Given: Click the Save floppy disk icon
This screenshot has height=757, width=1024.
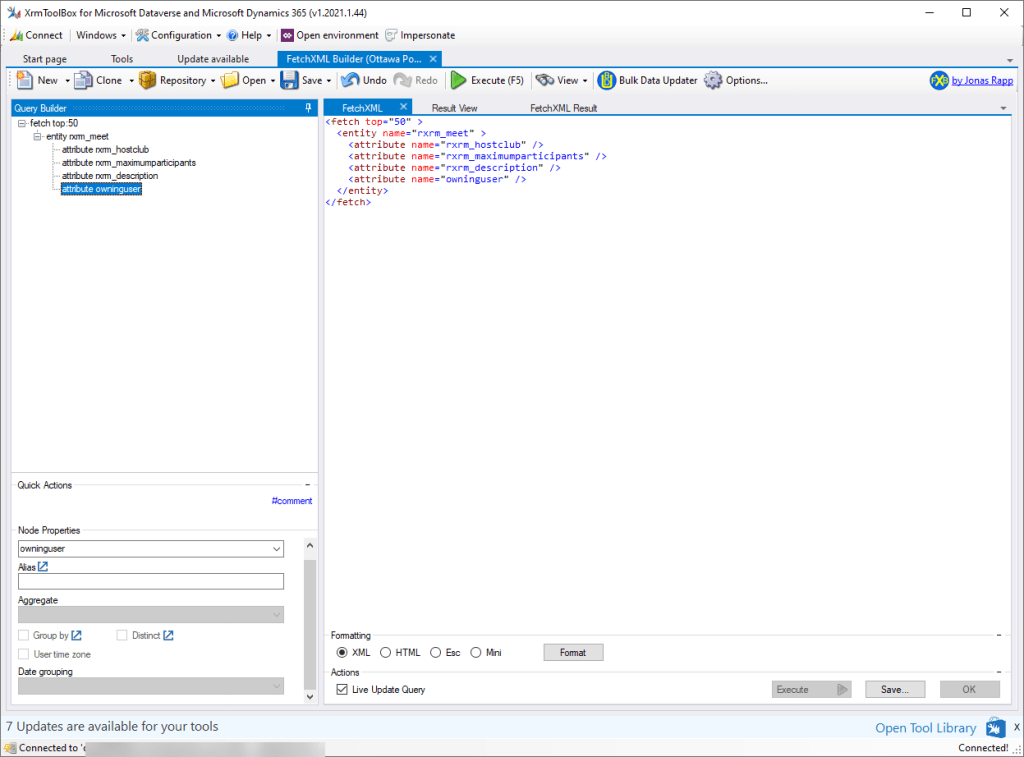Looking at the screenshot, I should coord(289,80).
